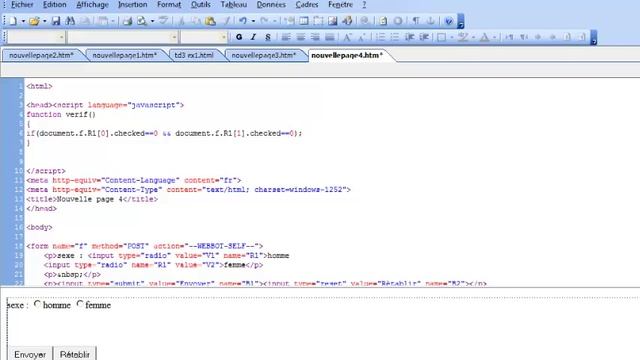Open the Affichage menu
Screen dimensions: 640x360
point(92,4)
